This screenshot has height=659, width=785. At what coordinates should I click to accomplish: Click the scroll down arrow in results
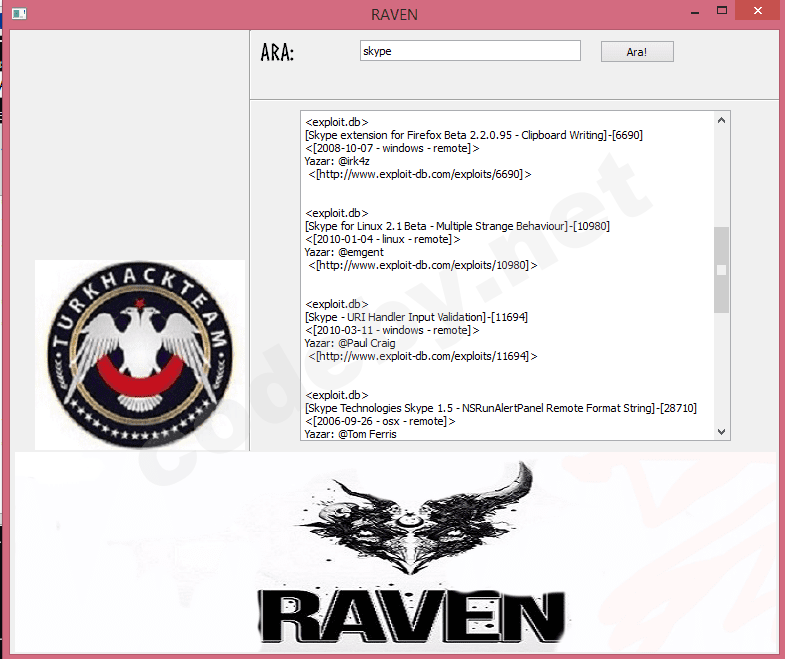pos(721,432)
